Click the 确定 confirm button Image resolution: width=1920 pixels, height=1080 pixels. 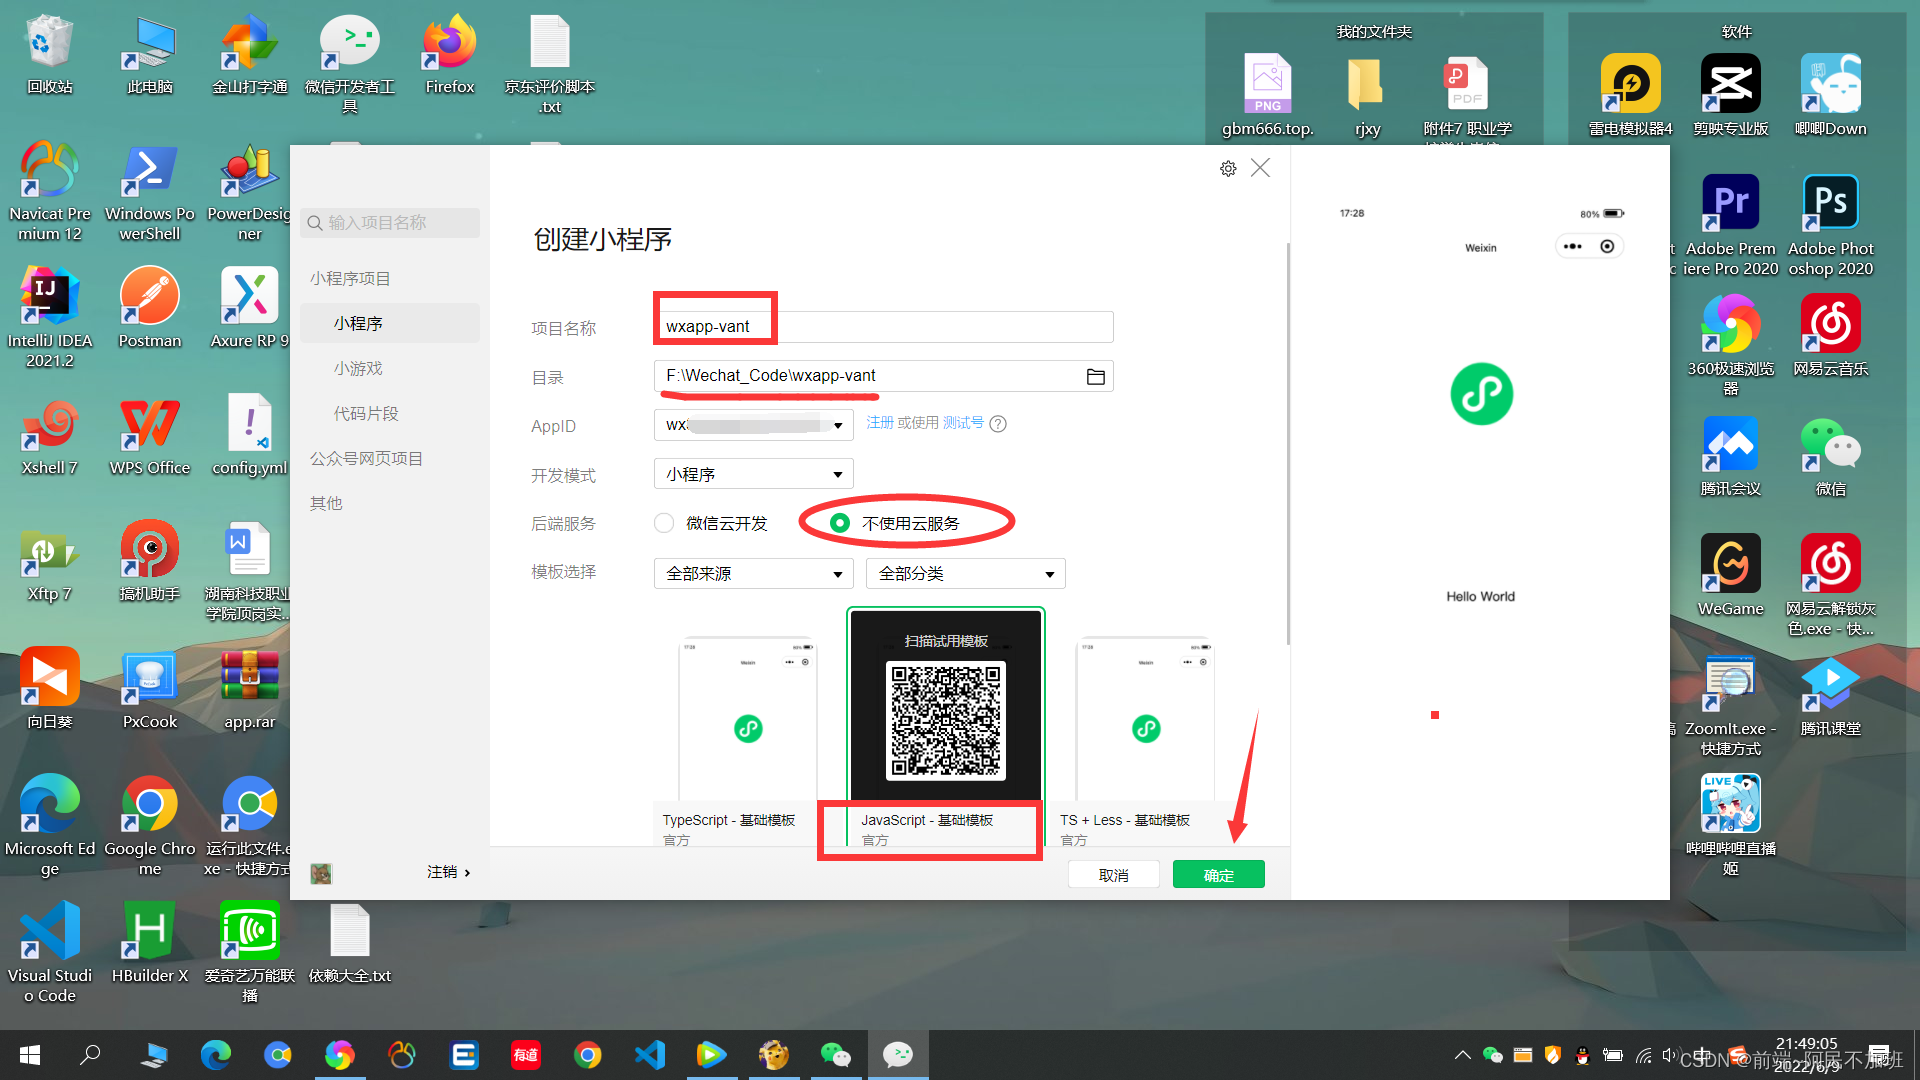pos(1219,875)
